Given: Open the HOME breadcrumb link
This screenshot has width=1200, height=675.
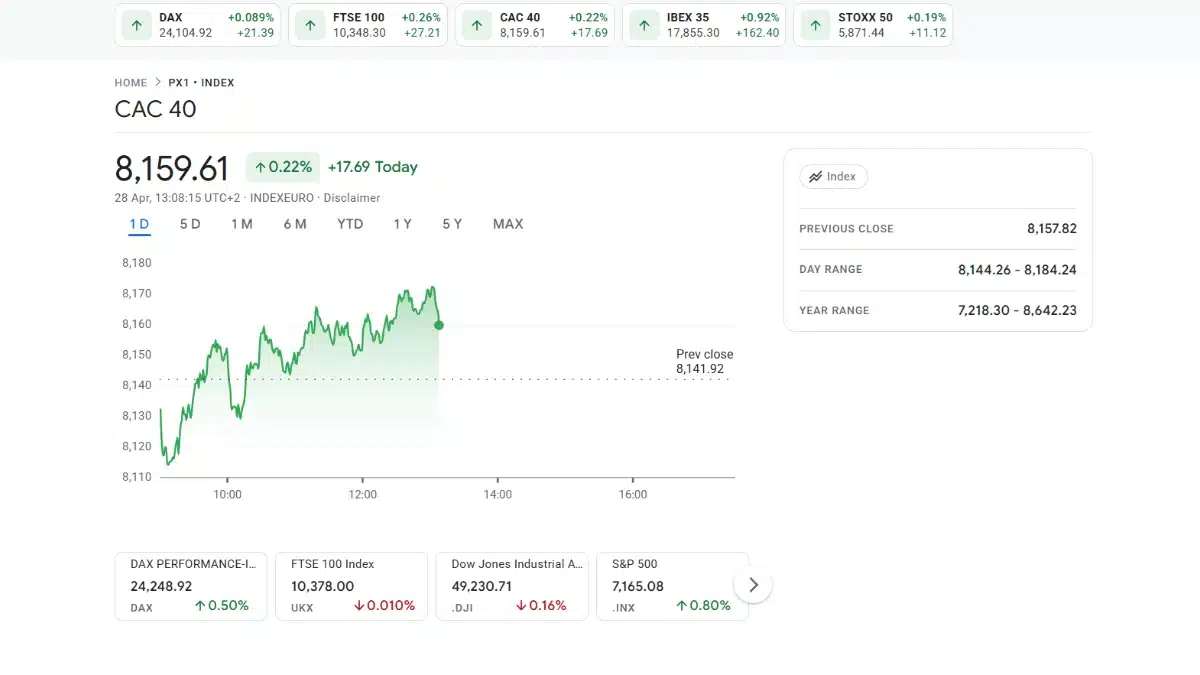Looking at the screenshot, I should 131,82.
